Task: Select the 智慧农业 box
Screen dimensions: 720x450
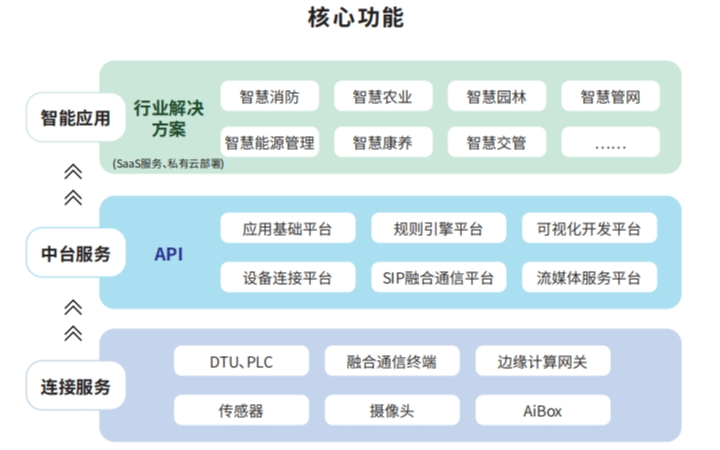Action: (x=382, y=97)
